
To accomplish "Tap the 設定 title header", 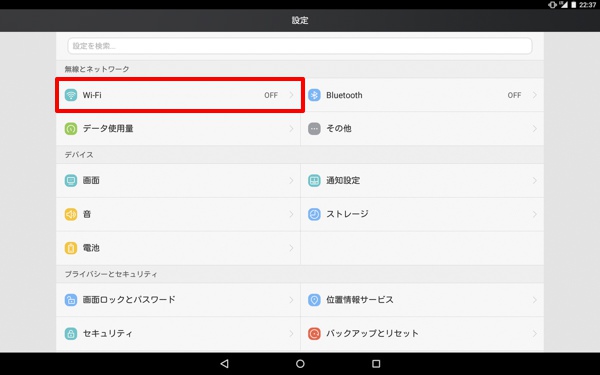I will (x=300, y=20).
